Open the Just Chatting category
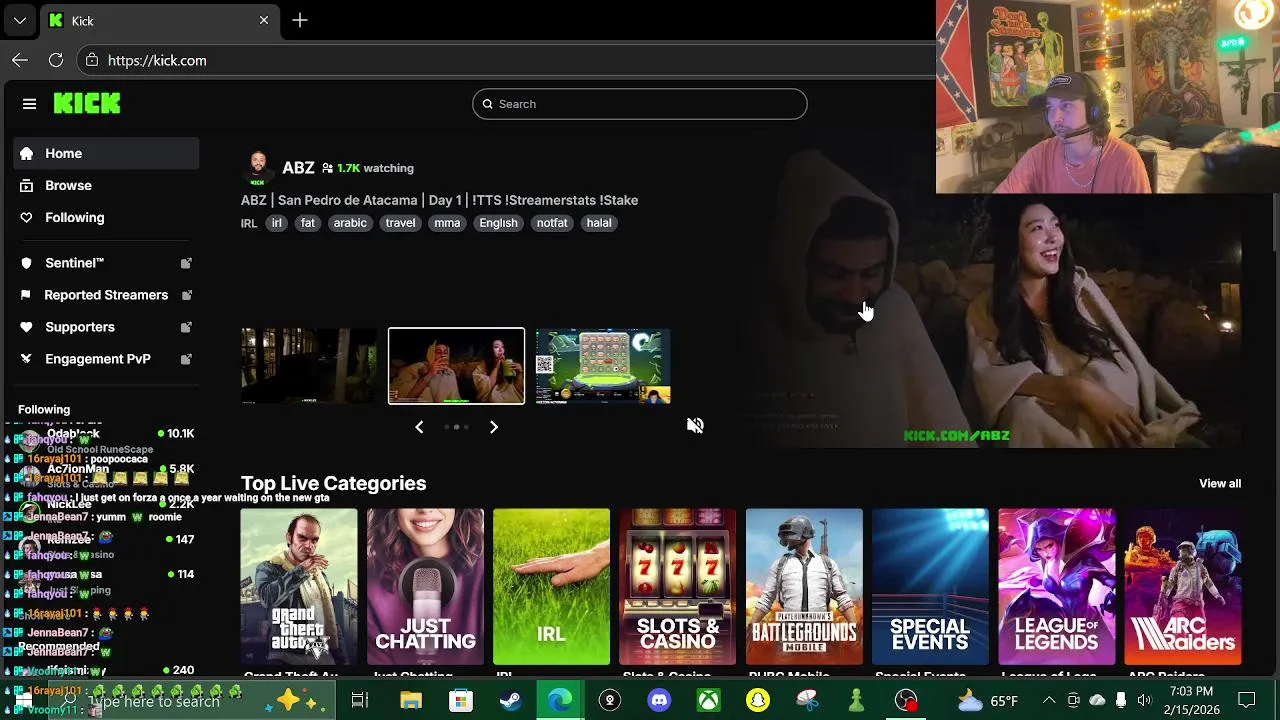The image size is (1280, 720). coord(425,587)
